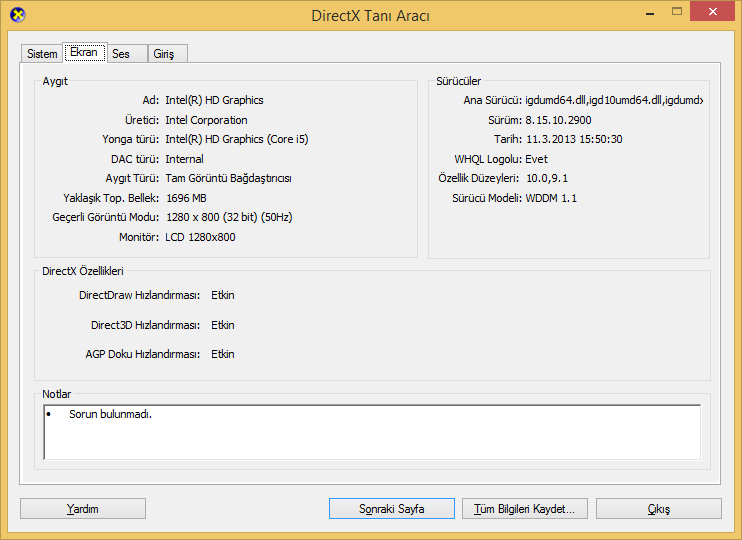Click the 'Yaklaşık Top. Bellek:' label
Image resolution: width=742 pixels, height=540 pixels.
(x=111, y=198)
